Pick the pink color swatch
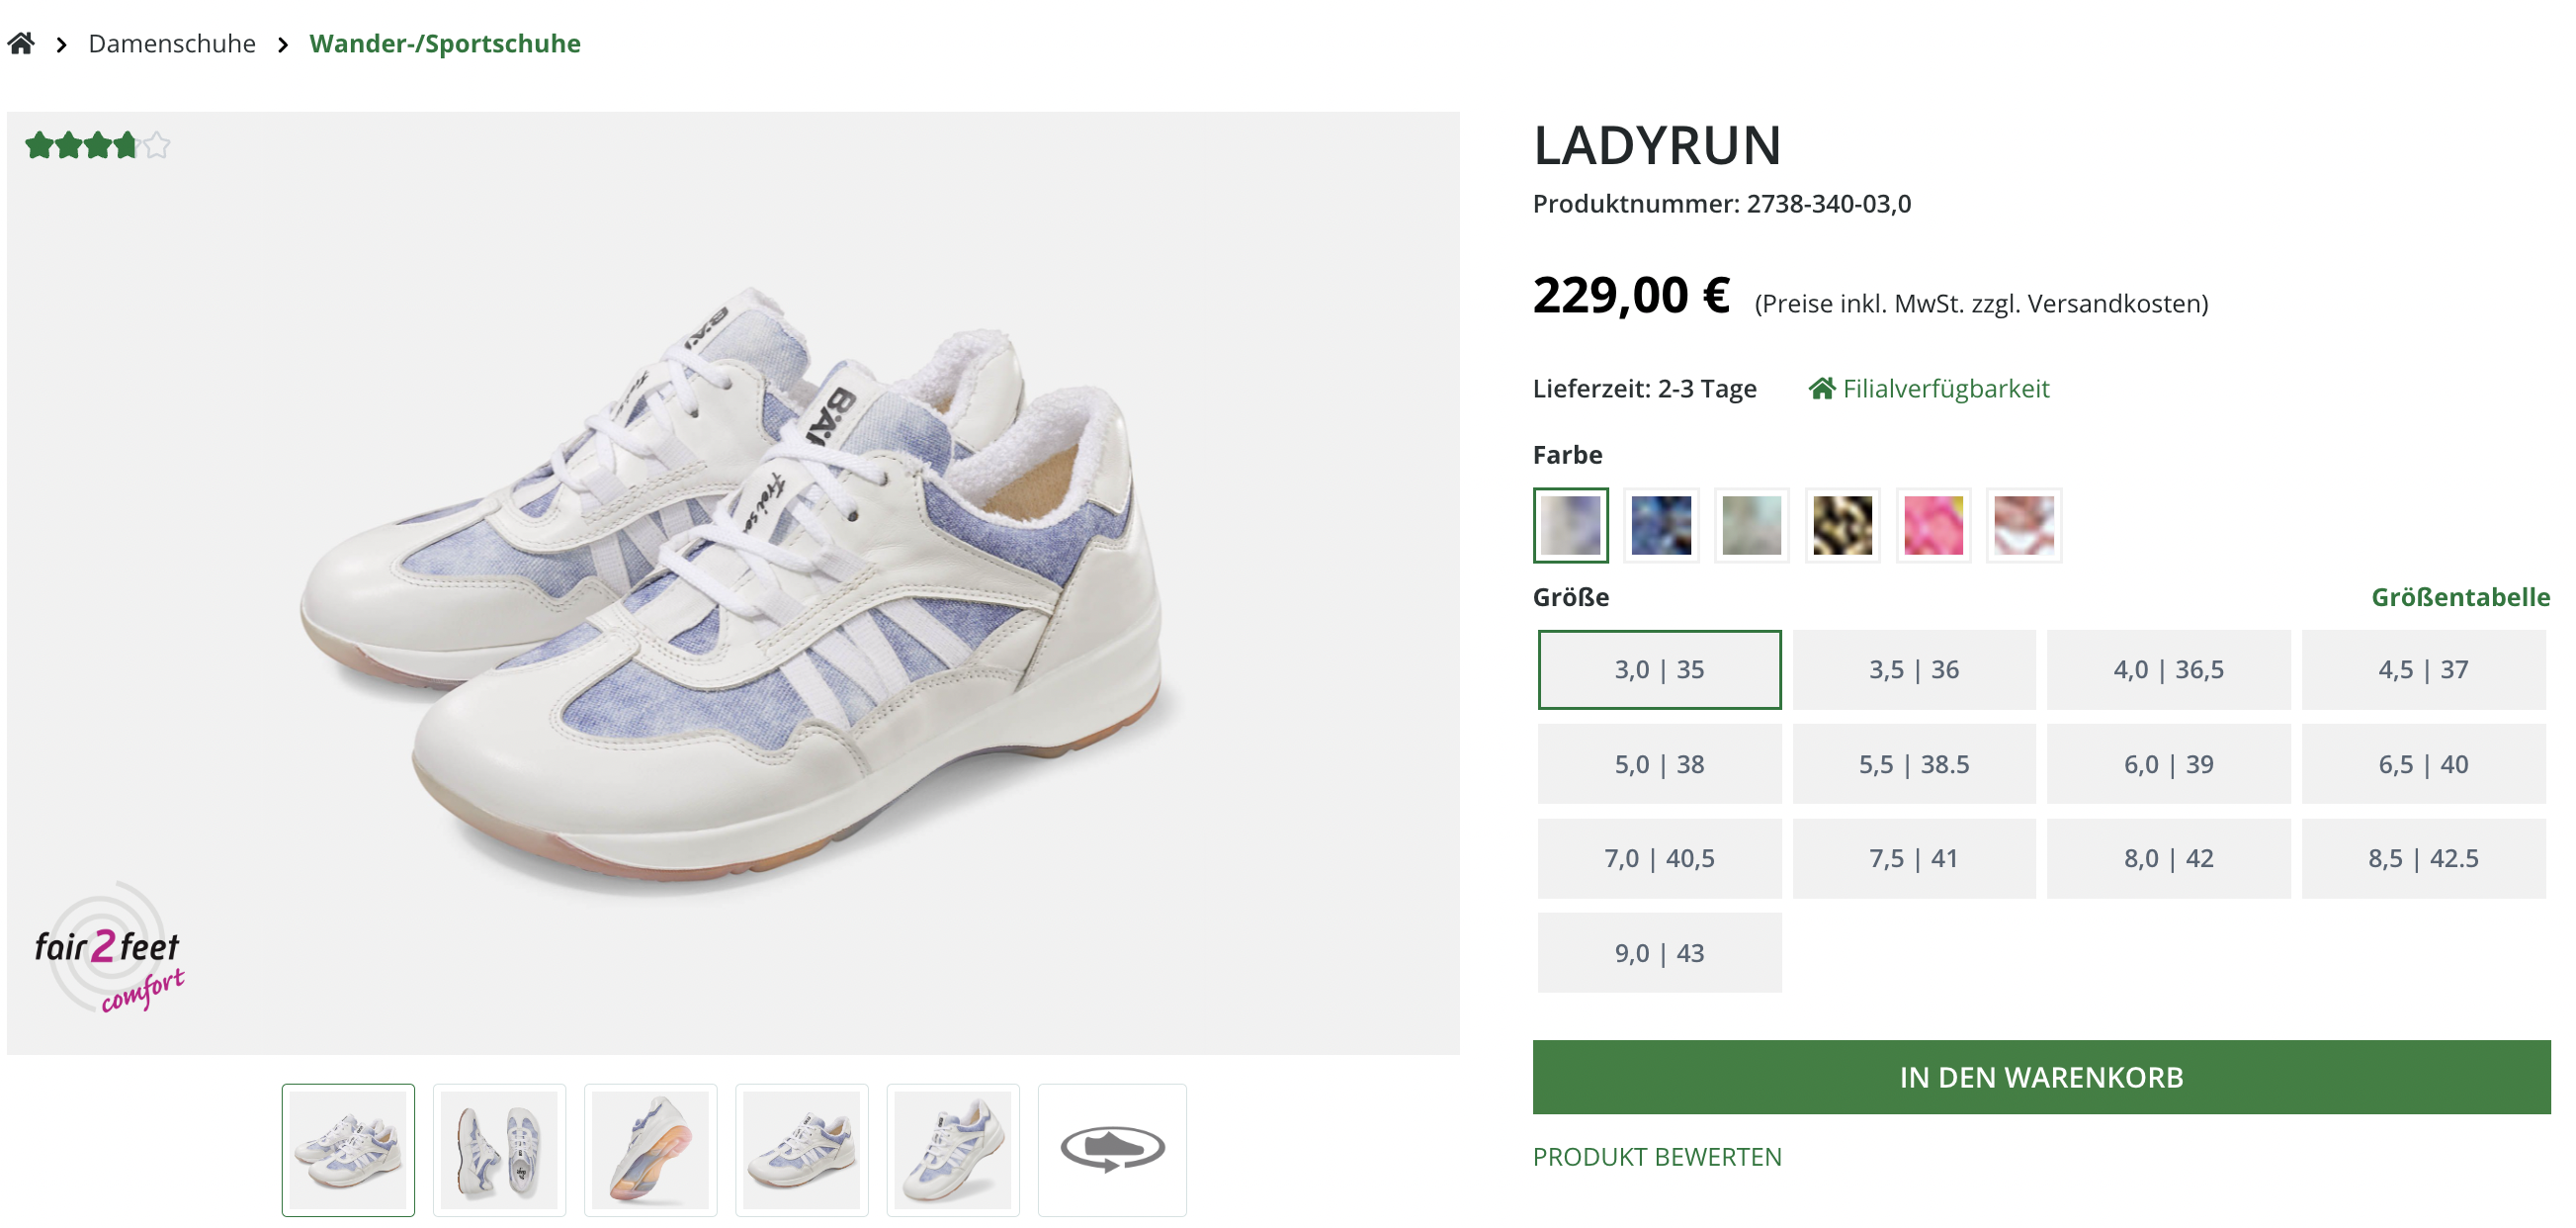 [1932, 525]
